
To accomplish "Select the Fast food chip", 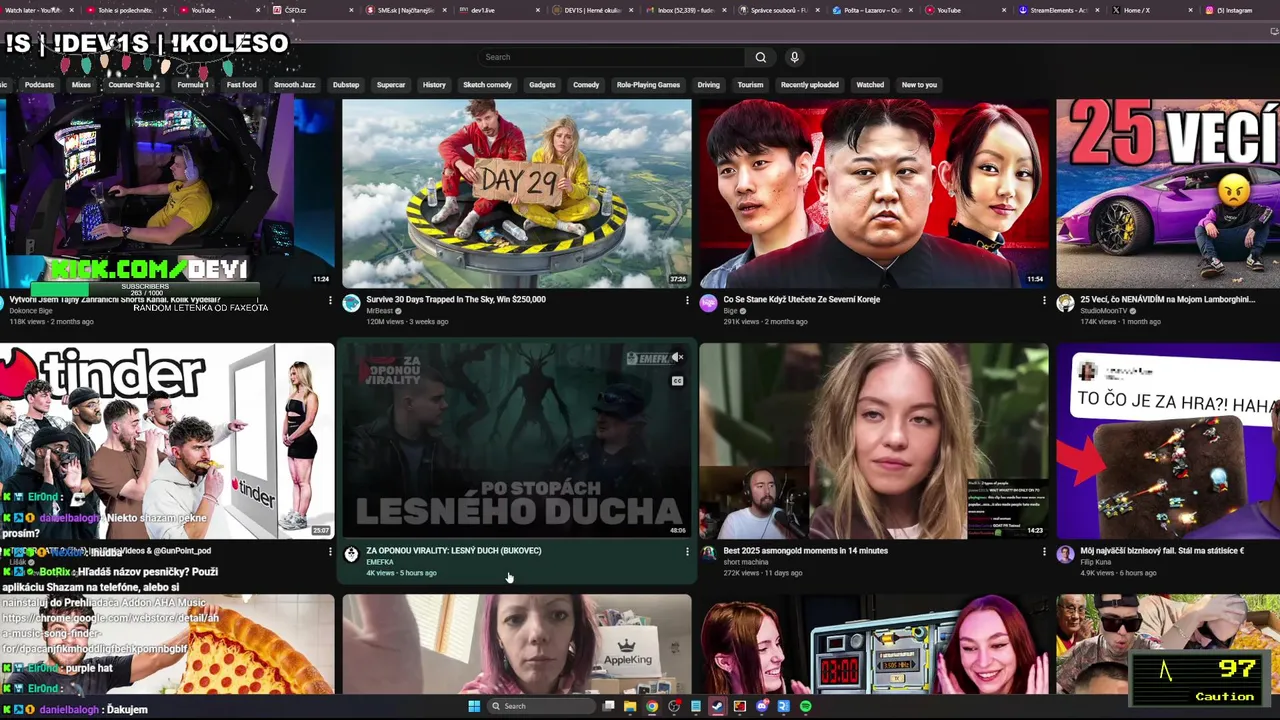I will 241,85.
